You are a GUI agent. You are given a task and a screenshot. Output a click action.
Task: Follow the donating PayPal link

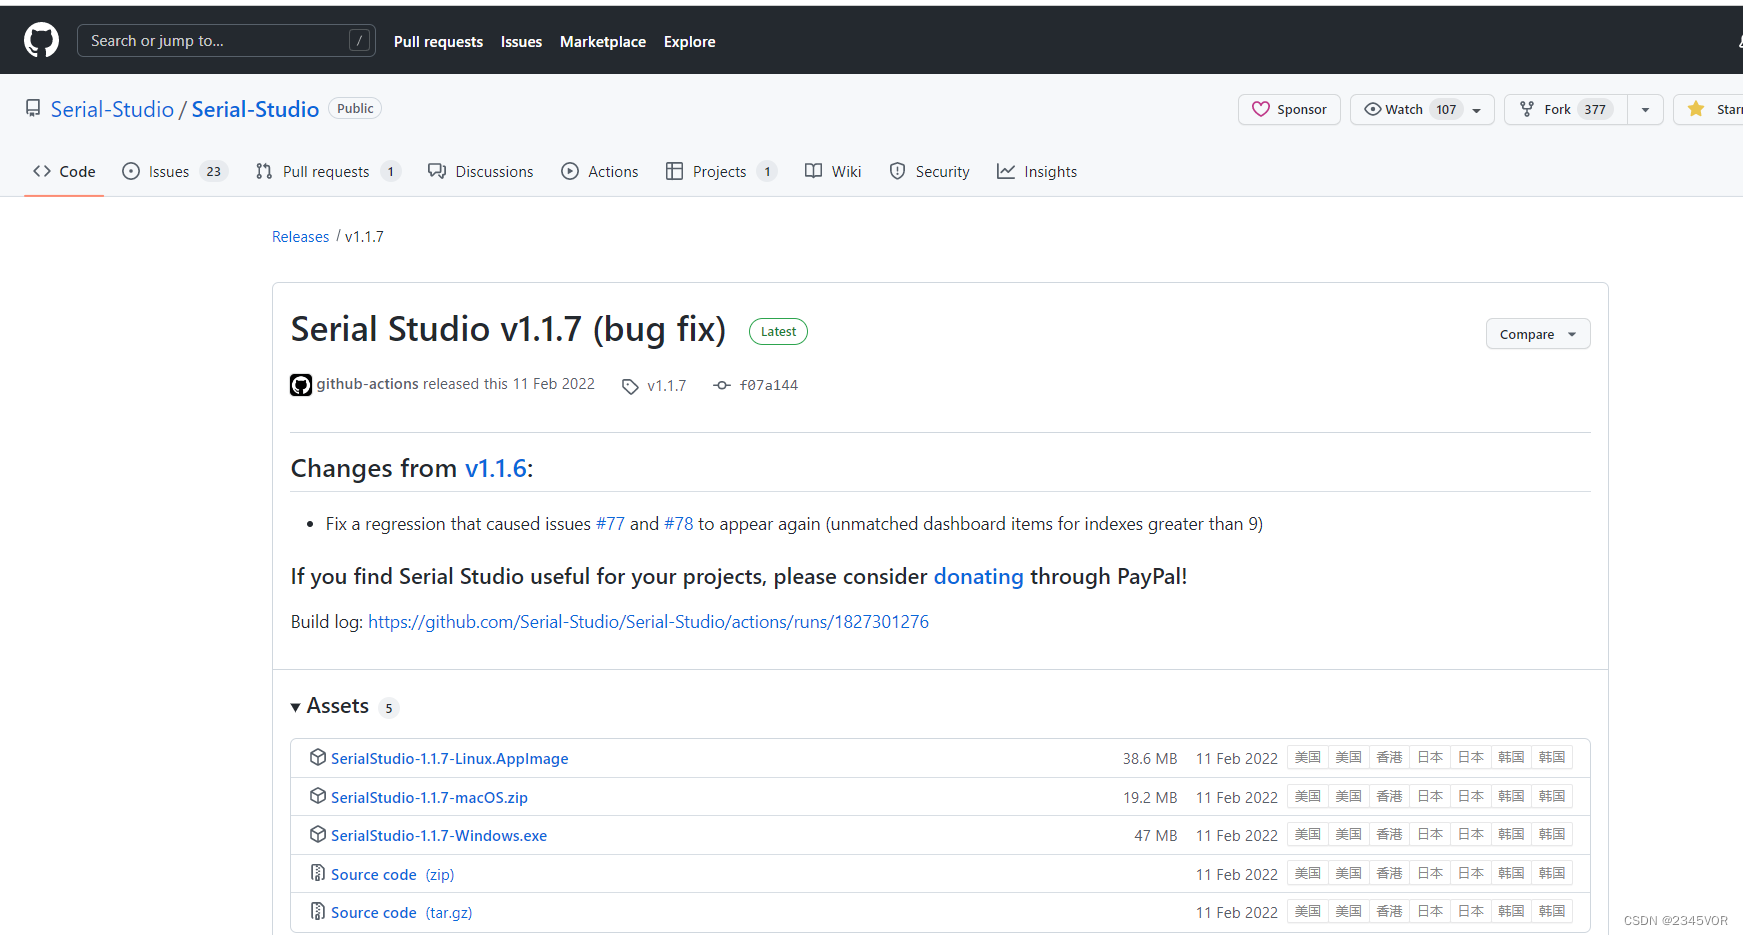[978, 577]
